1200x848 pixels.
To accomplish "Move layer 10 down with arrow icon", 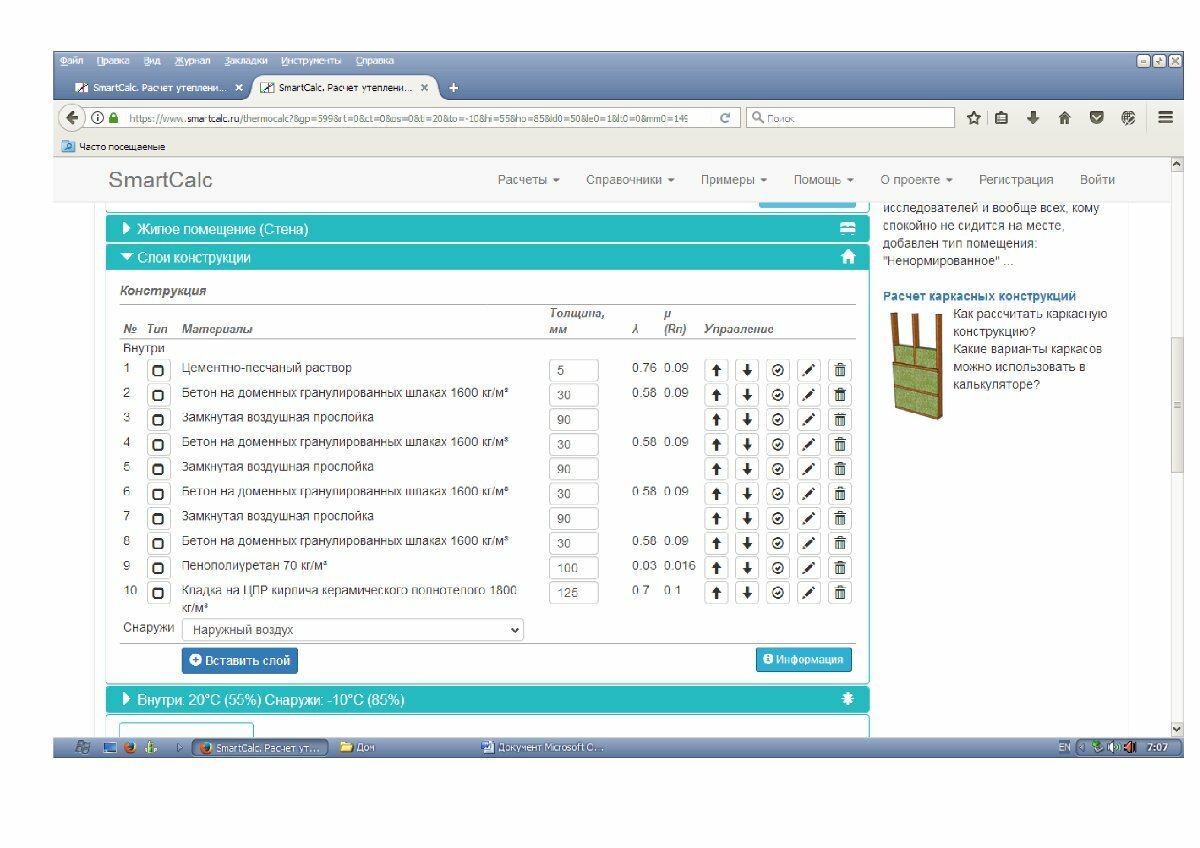I will pos(747,593).
